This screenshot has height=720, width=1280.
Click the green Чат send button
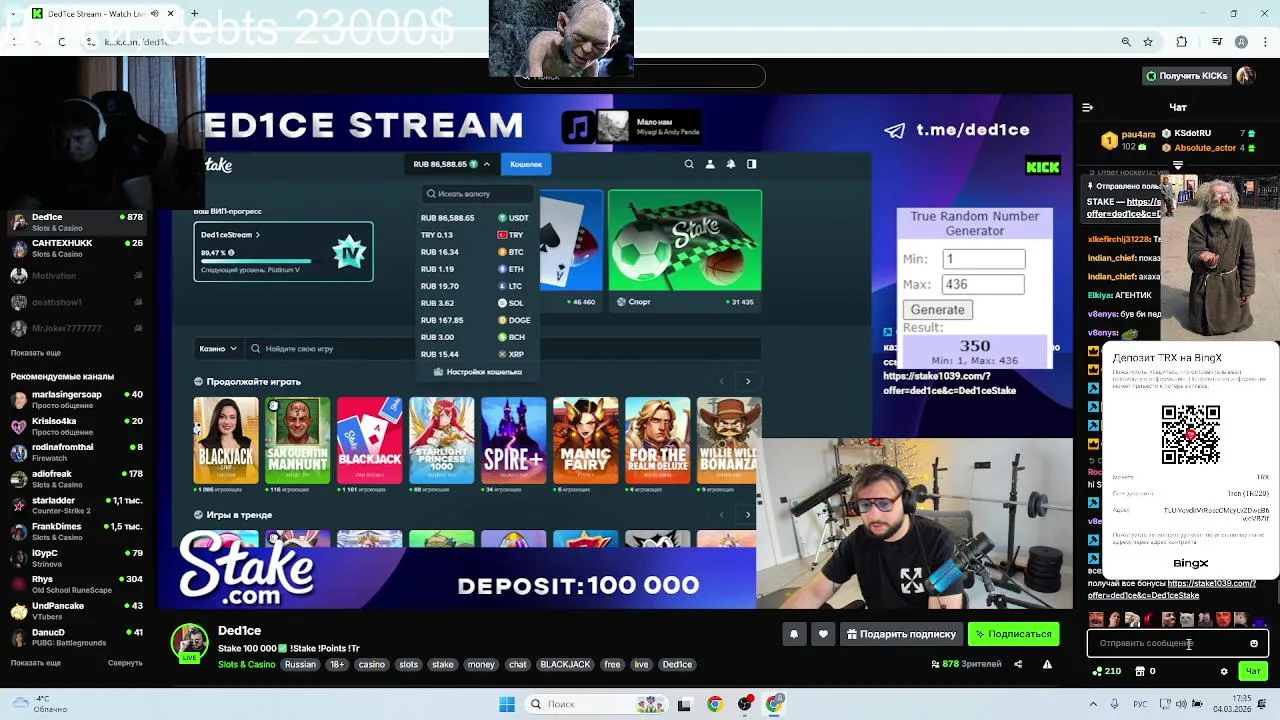(1253, 671)
